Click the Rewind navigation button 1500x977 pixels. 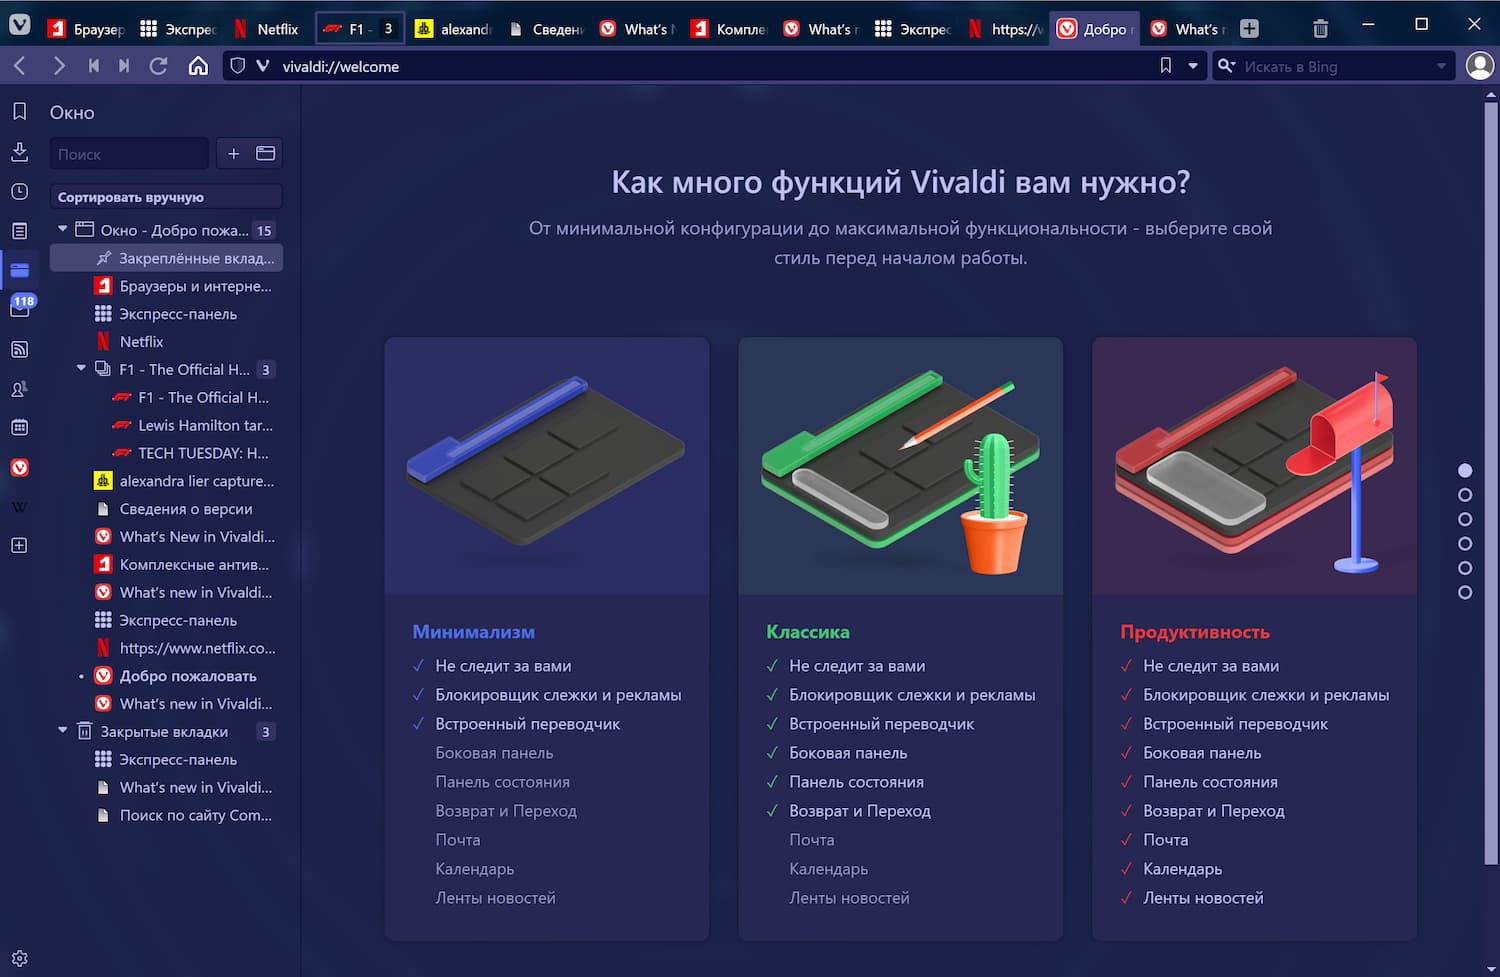[x=94, y=66]
